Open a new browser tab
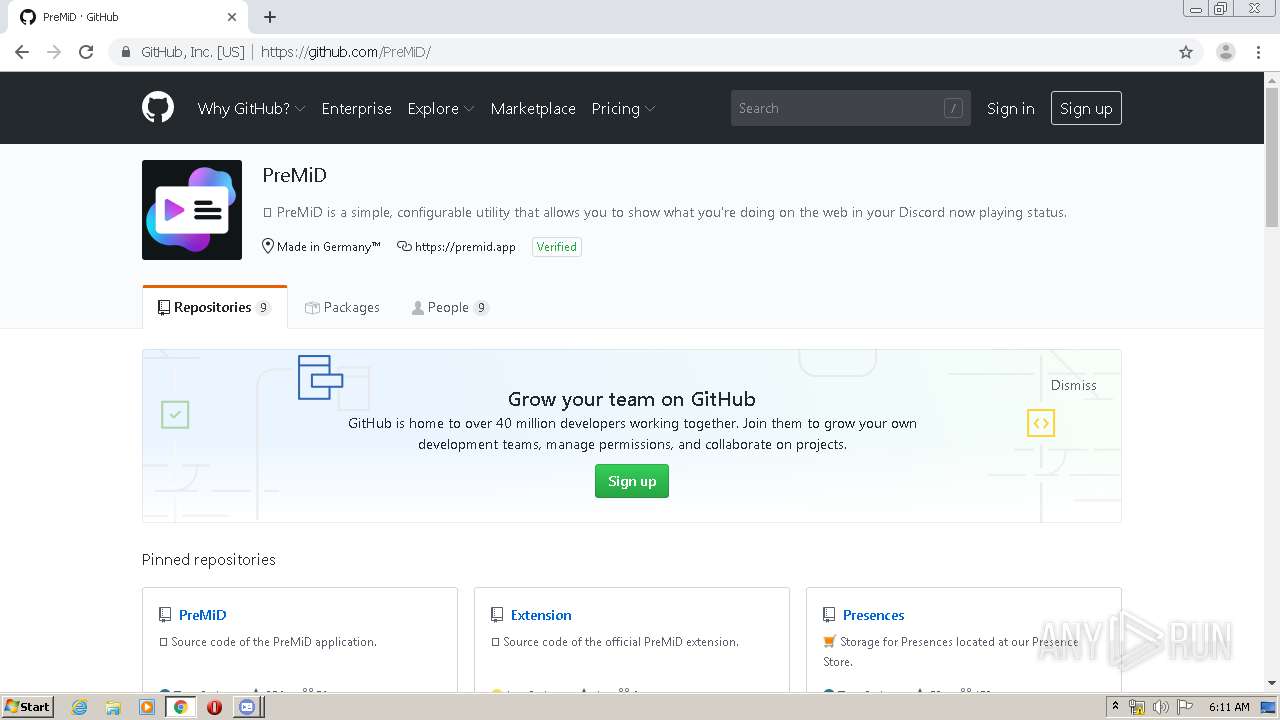1280x720 pixels. [270, 17]
